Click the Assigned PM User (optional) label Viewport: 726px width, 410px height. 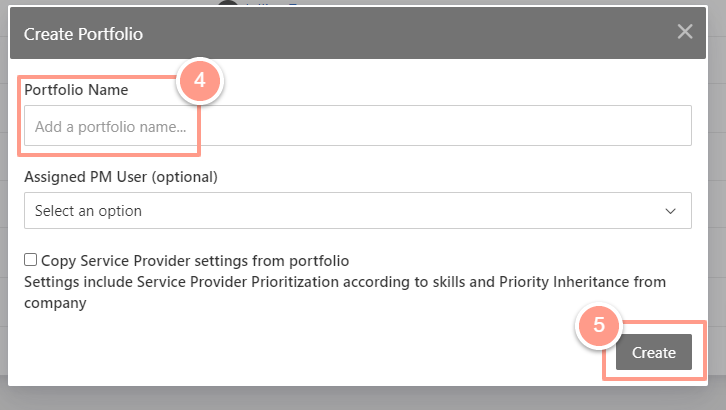[121, 177]
